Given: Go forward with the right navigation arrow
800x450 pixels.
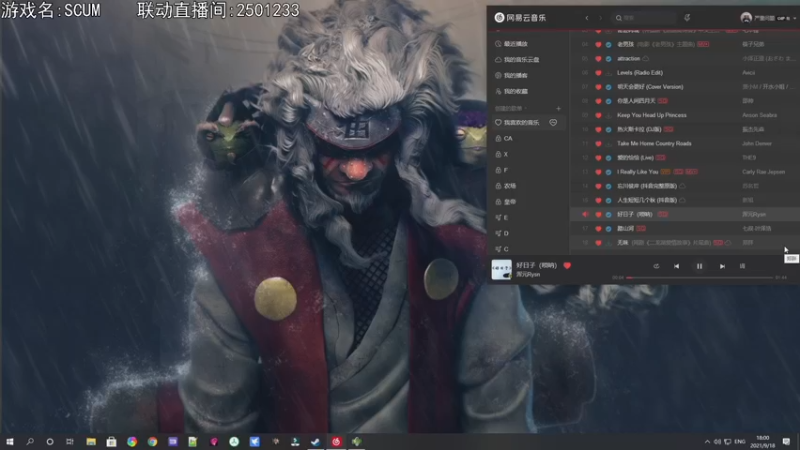Looking at the screenshot, I should 601,18.
